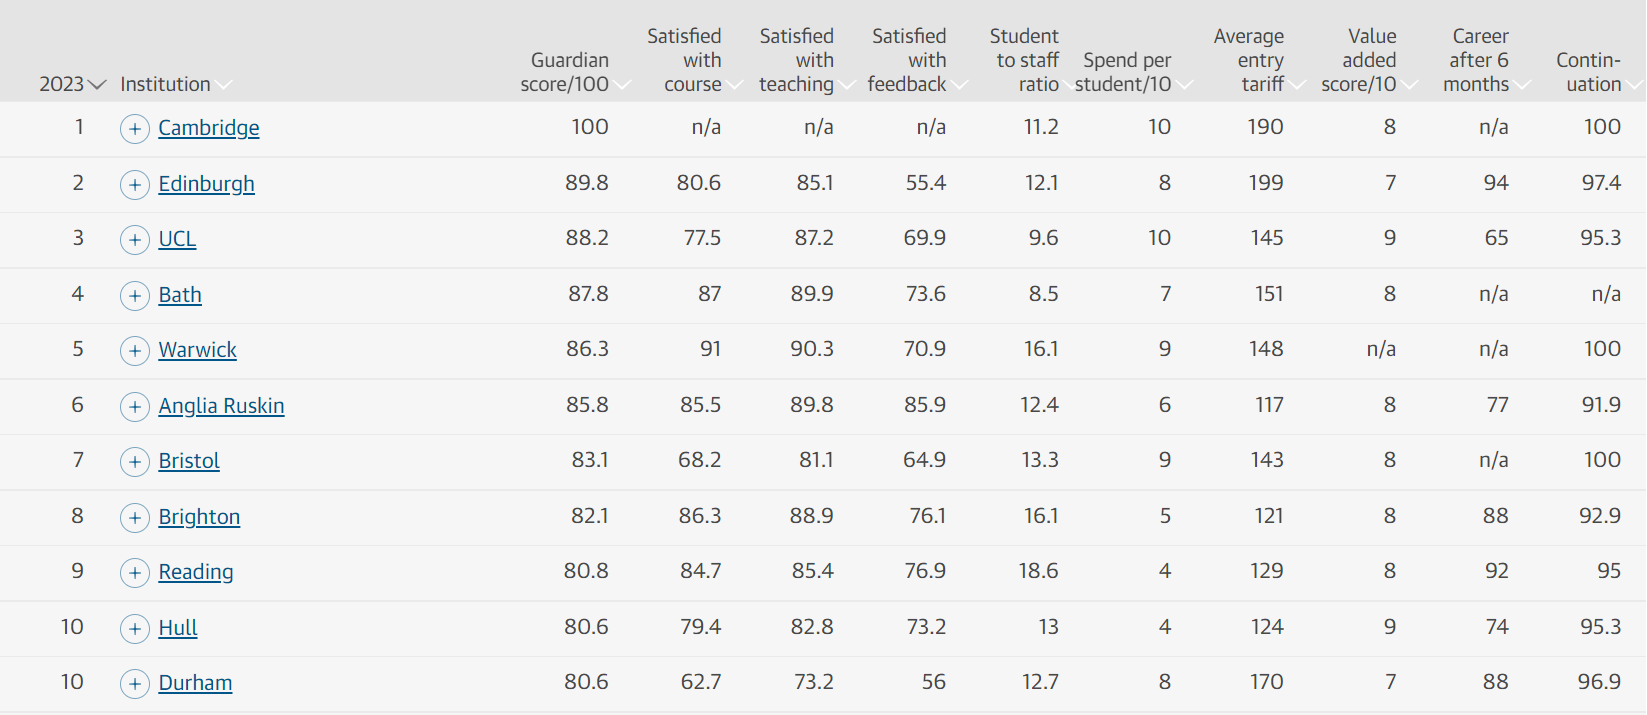Expand the Reading row plus icon
1647x715 pixels.
coord(135,573)
